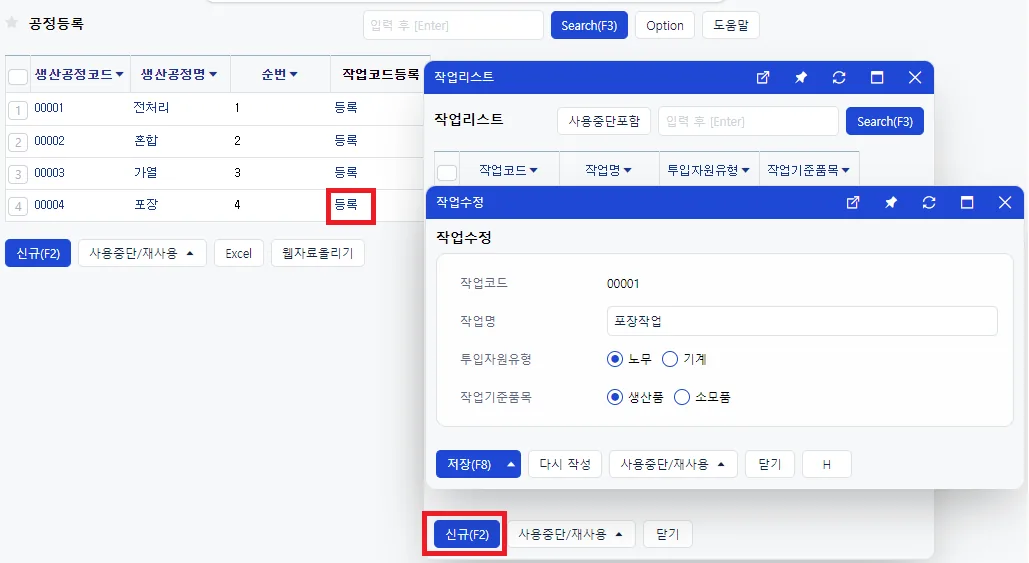Screen dimensions: 1029x563
Task: Close the 작업리스트 window
Action: pos(915,77)
